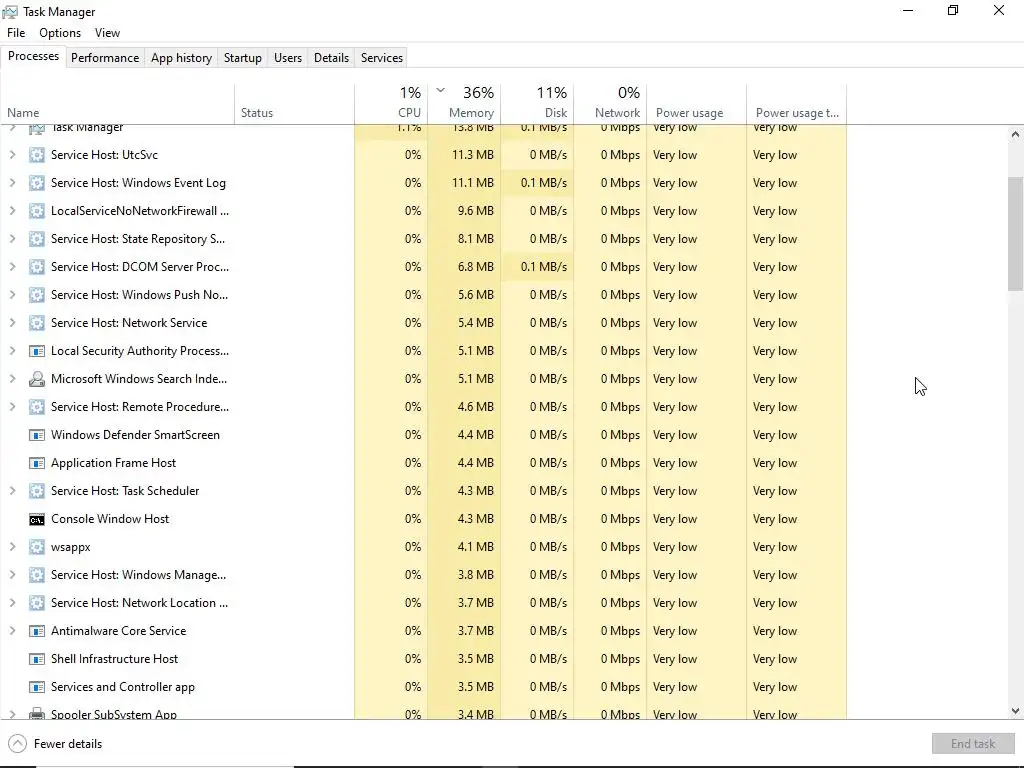Screen dimensions: 1024x768
Task: Click the Remote Procedure Call service icon
Action: click(x=37, y=407)
